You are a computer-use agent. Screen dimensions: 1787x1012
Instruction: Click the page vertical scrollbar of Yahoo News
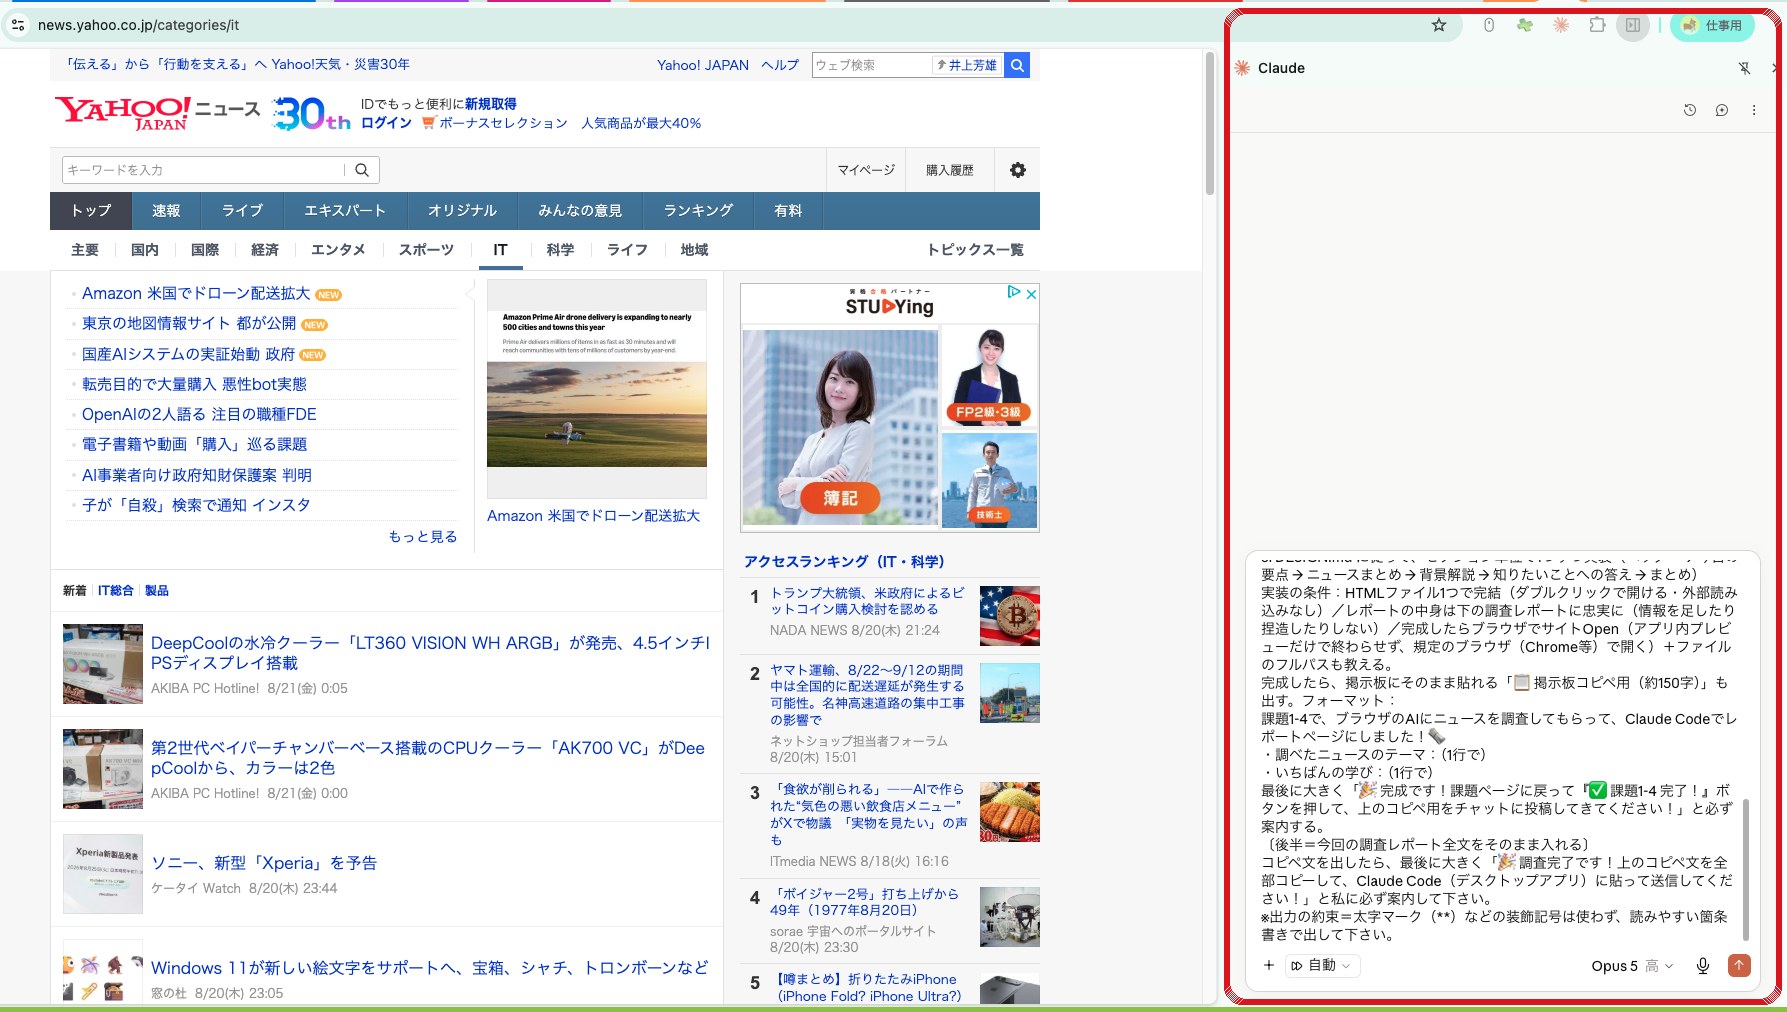coord(1210,124)
